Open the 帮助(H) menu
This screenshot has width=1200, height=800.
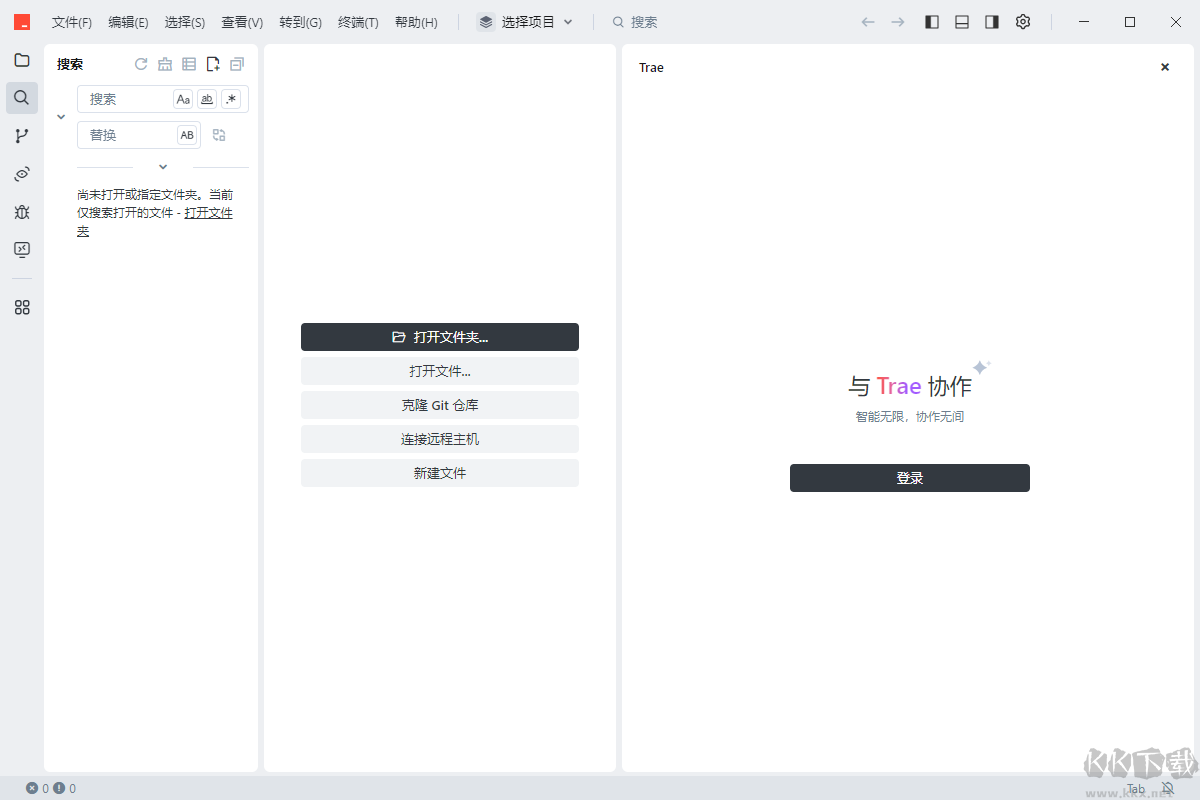416,22
